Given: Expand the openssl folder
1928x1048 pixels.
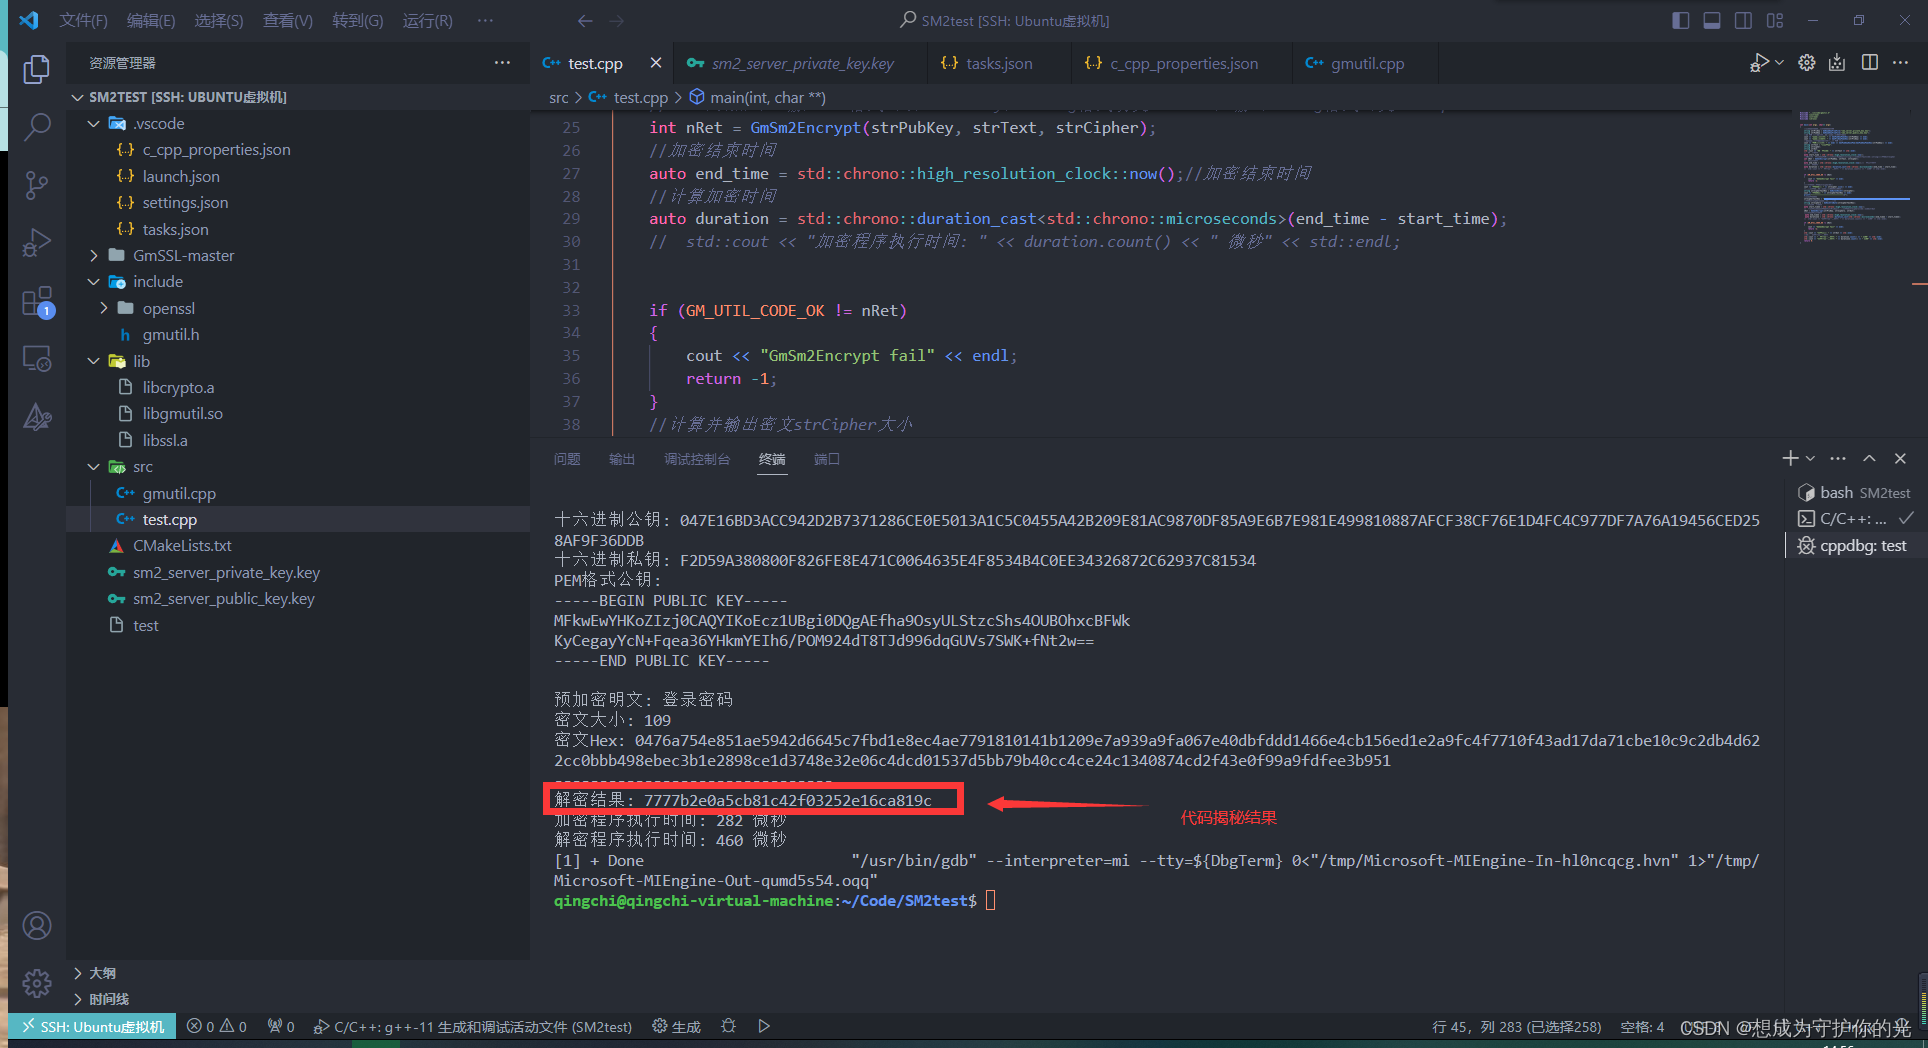Looking at the screenshot, I should [x=104, y=309].
